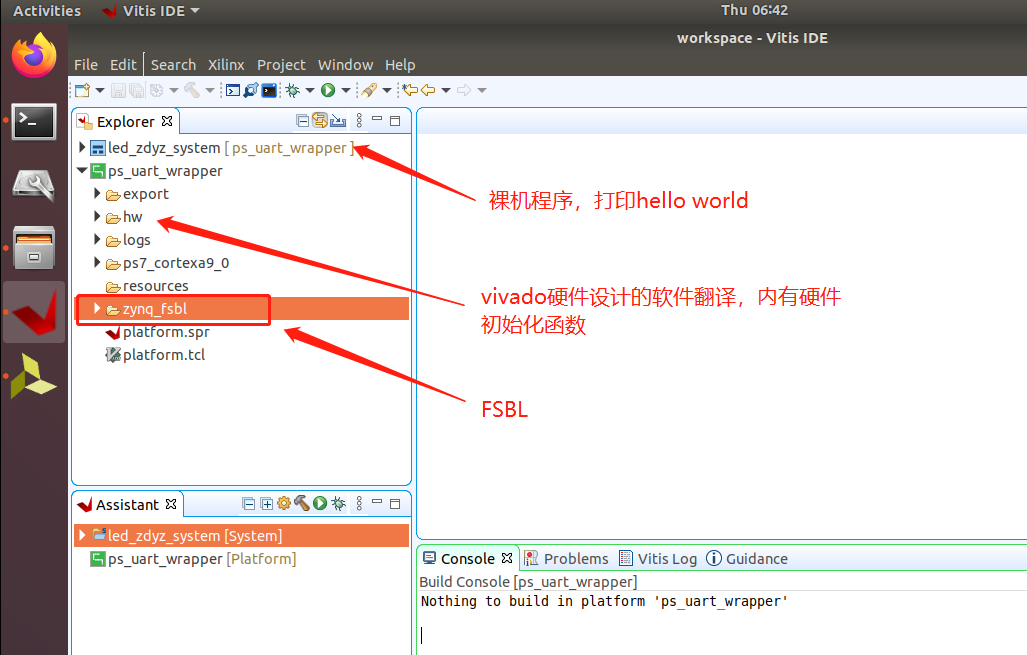Image resolution: width=1027 pixels, height=655 pixels.
Task: Collapse All nodes in the Explorer panel
Action: pos(303,120)
